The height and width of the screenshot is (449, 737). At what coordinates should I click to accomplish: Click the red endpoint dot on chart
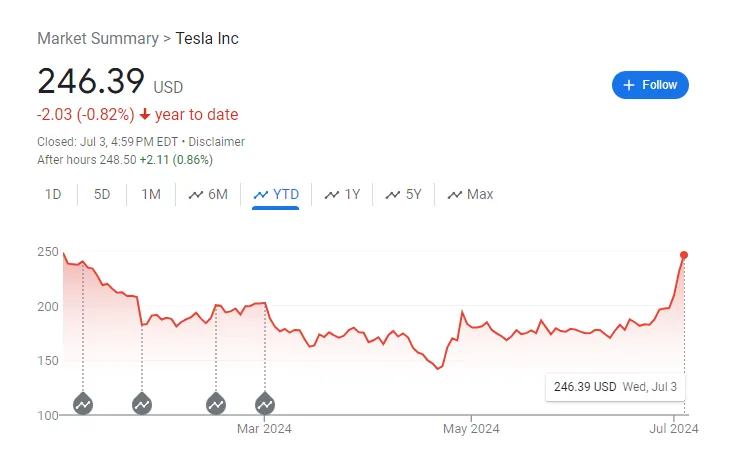pos(684,255)
